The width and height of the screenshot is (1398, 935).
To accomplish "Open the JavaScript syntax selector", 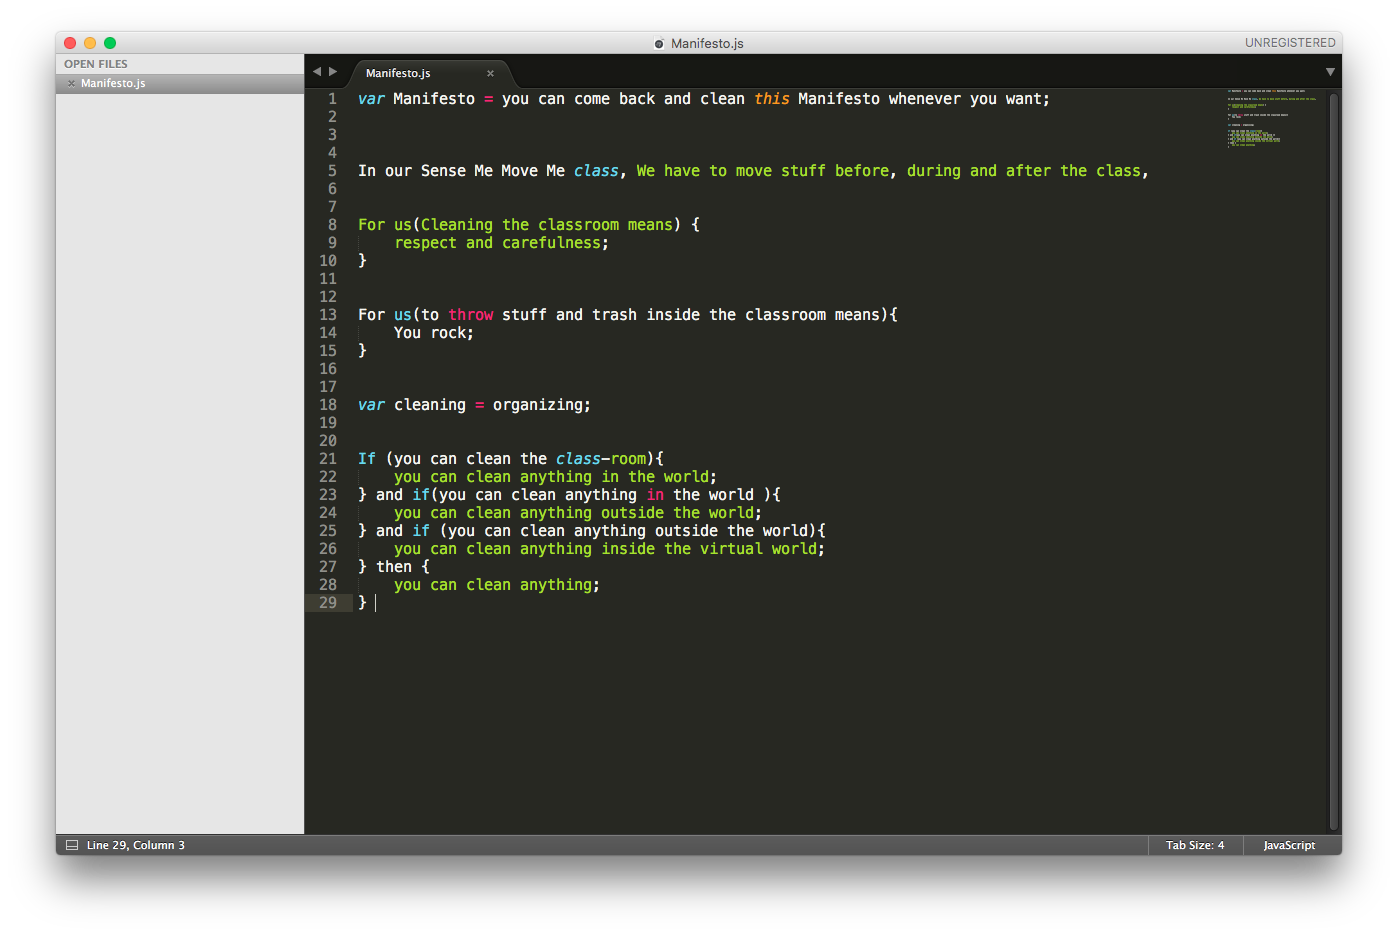I will click(1289, 845).
